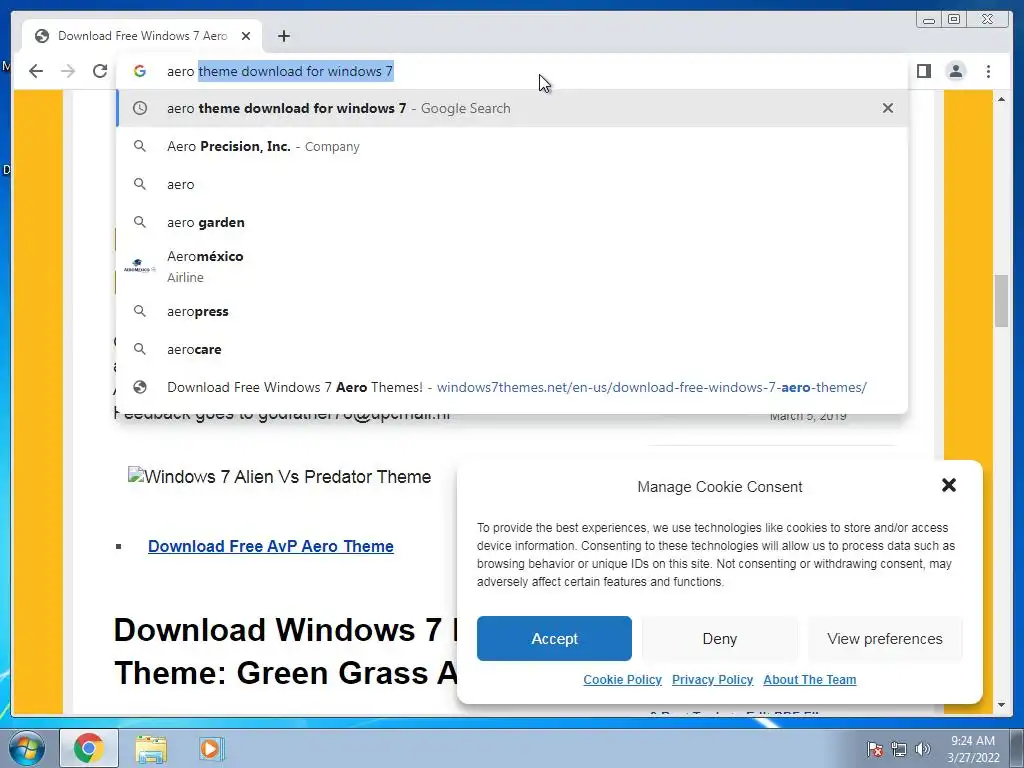
Task: Click the scrollbar up arrow
Action: [1001, 99]
